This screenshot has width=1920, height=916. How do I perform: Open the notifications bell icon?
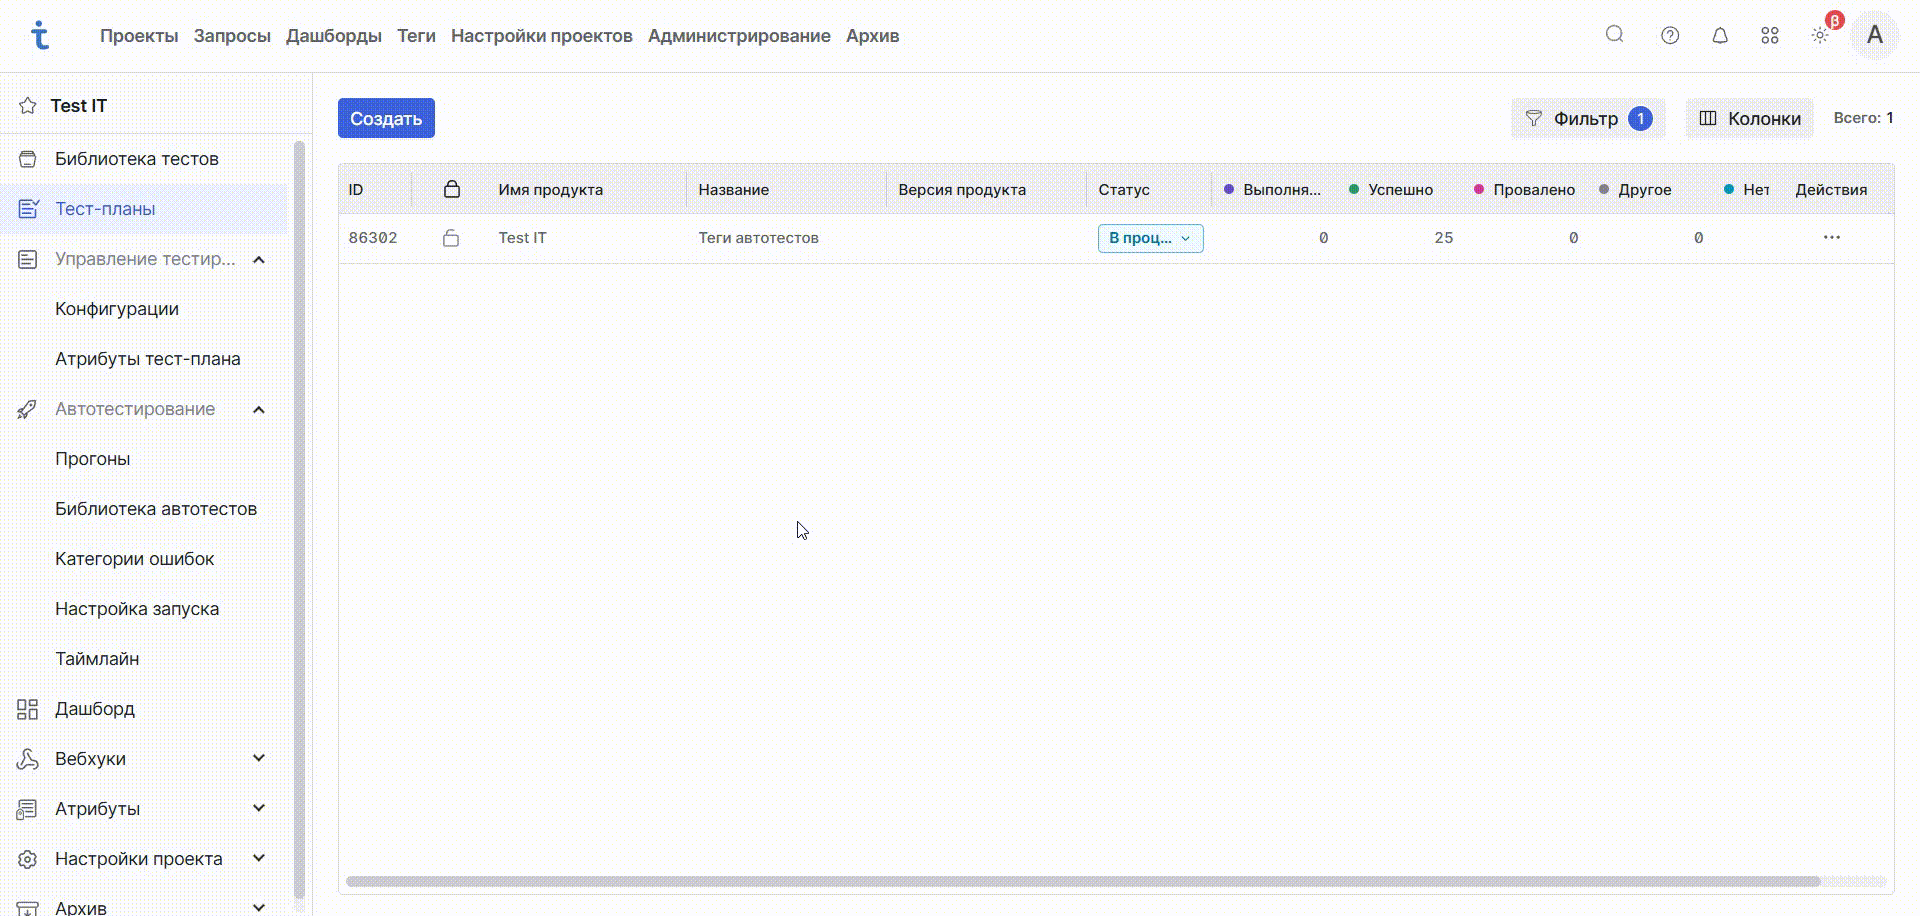coord(1720,36)
